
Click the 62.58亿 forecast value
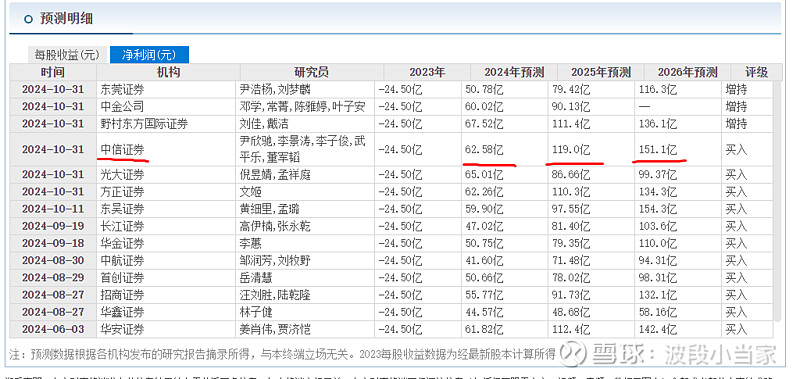(484, 149)
